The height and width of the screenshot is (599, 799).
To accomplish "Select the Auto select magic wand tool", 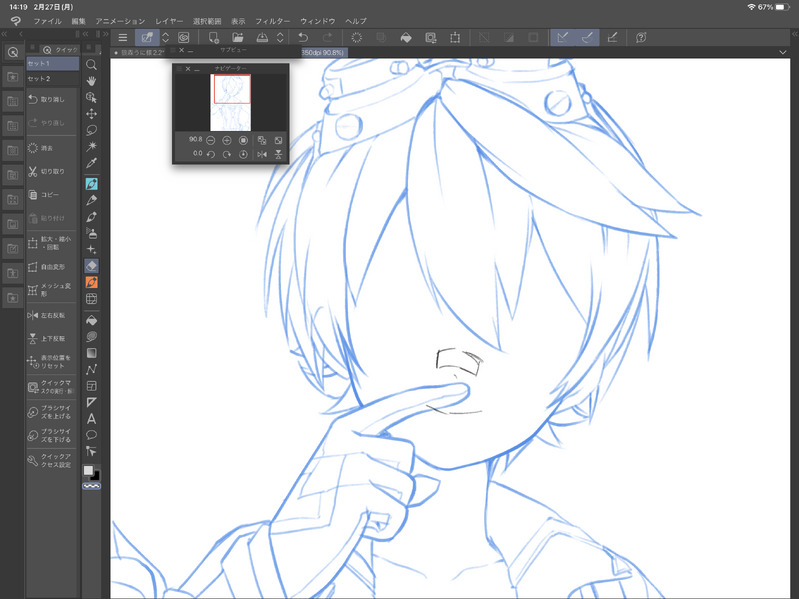I will point(91,147).
